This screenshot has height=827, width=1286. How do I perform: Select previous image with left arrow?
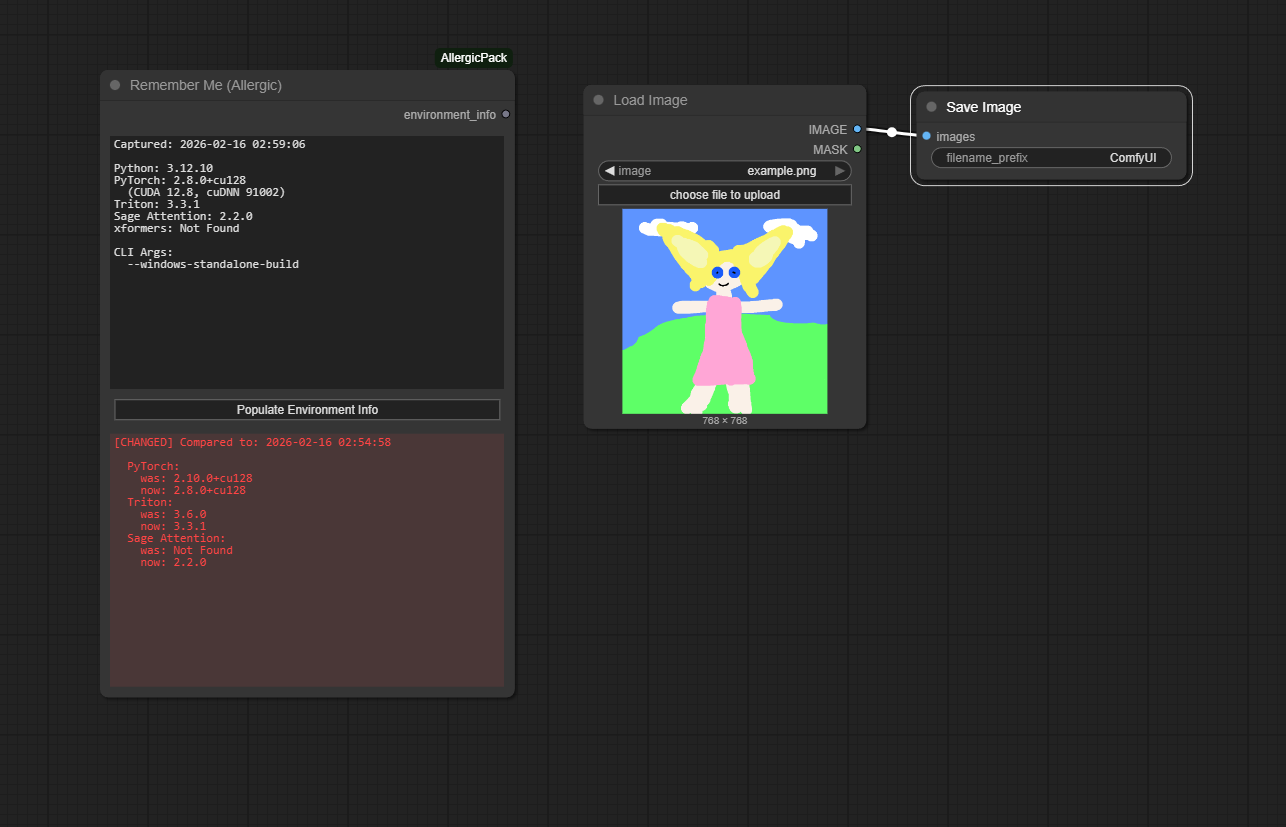point(609,171)
